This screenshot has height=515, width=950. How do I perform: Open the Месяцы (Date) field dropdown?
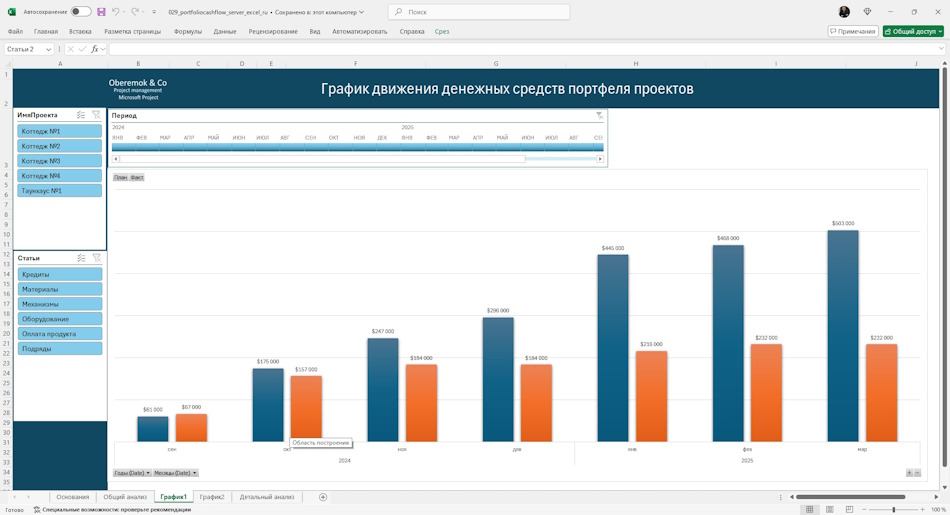(x=175, y=473)
